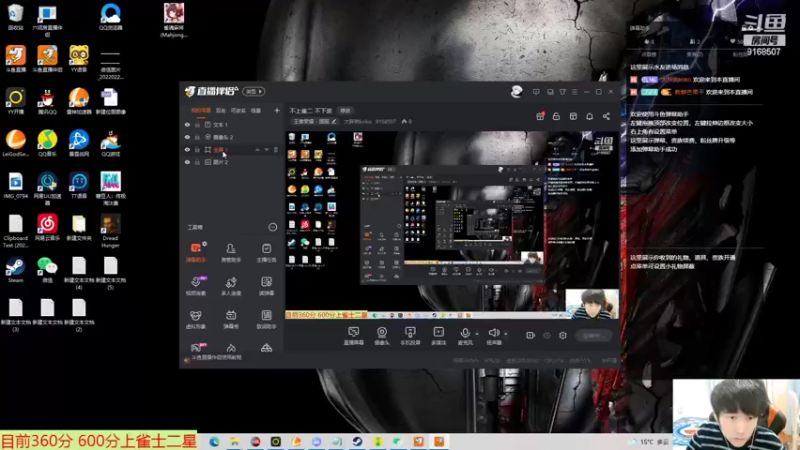Open the second toolbox tool with the person icon
The width and height of the screenshot is (800, 450).
(x=231, y=252)
